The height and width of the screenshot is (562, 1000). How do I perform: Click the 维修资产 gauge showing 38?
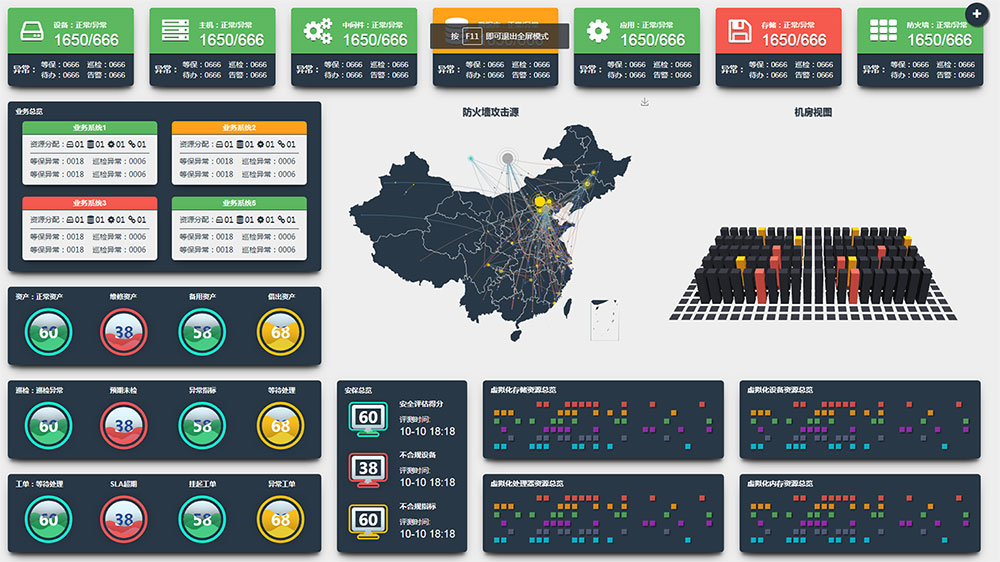[x=124, y=332]
